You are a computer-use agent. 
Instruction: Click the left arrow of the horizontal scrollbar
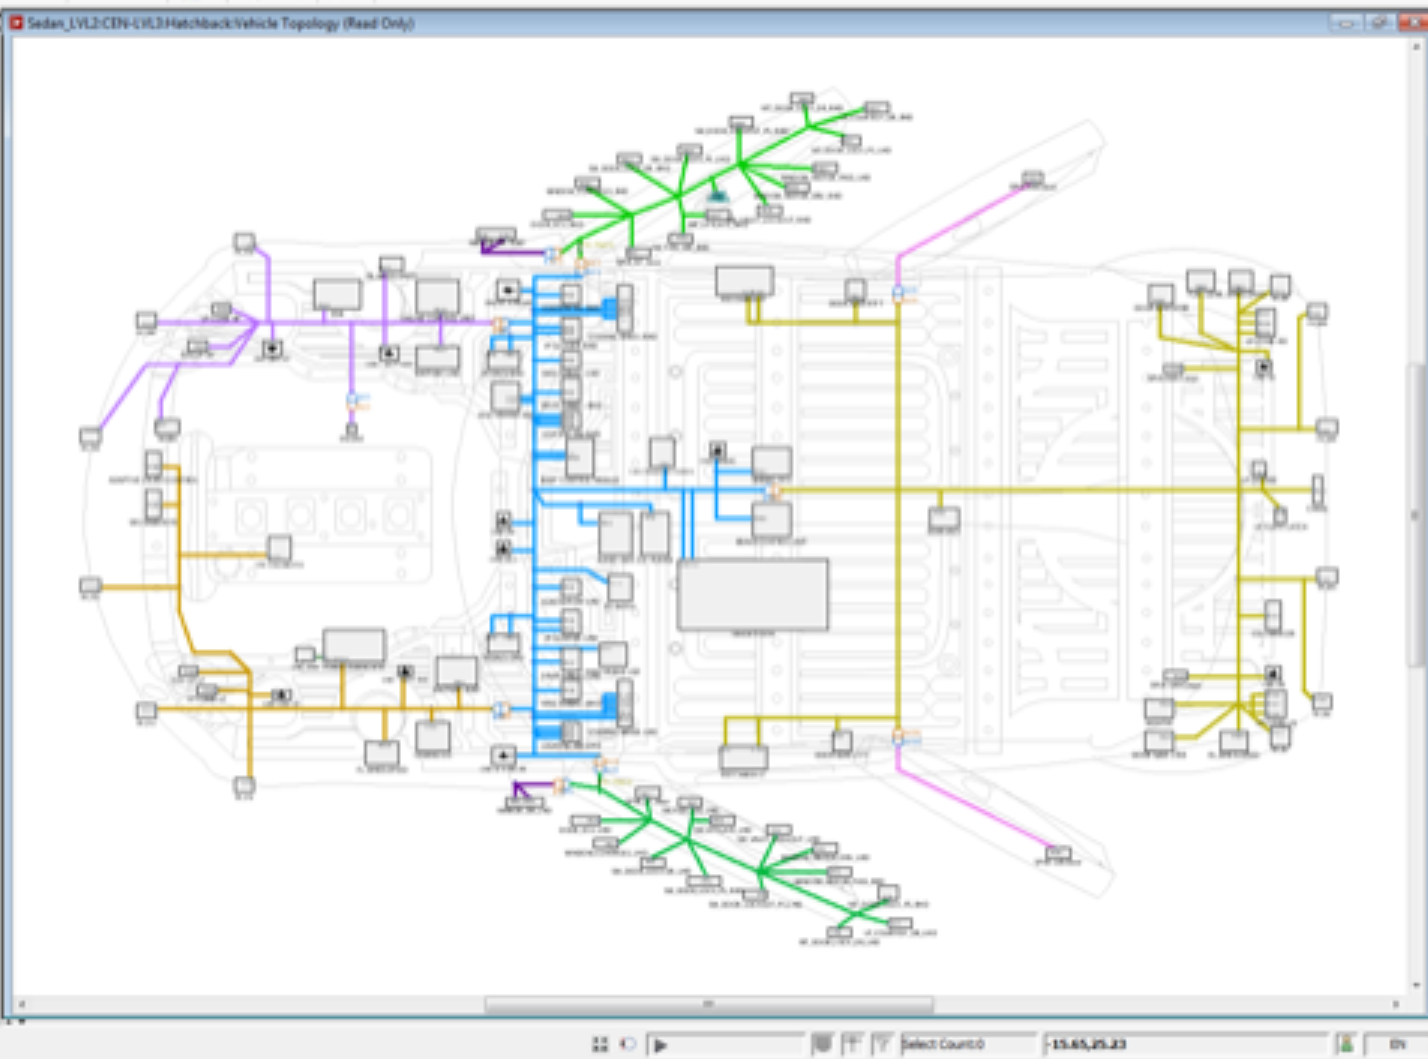tap(22, 1003)
